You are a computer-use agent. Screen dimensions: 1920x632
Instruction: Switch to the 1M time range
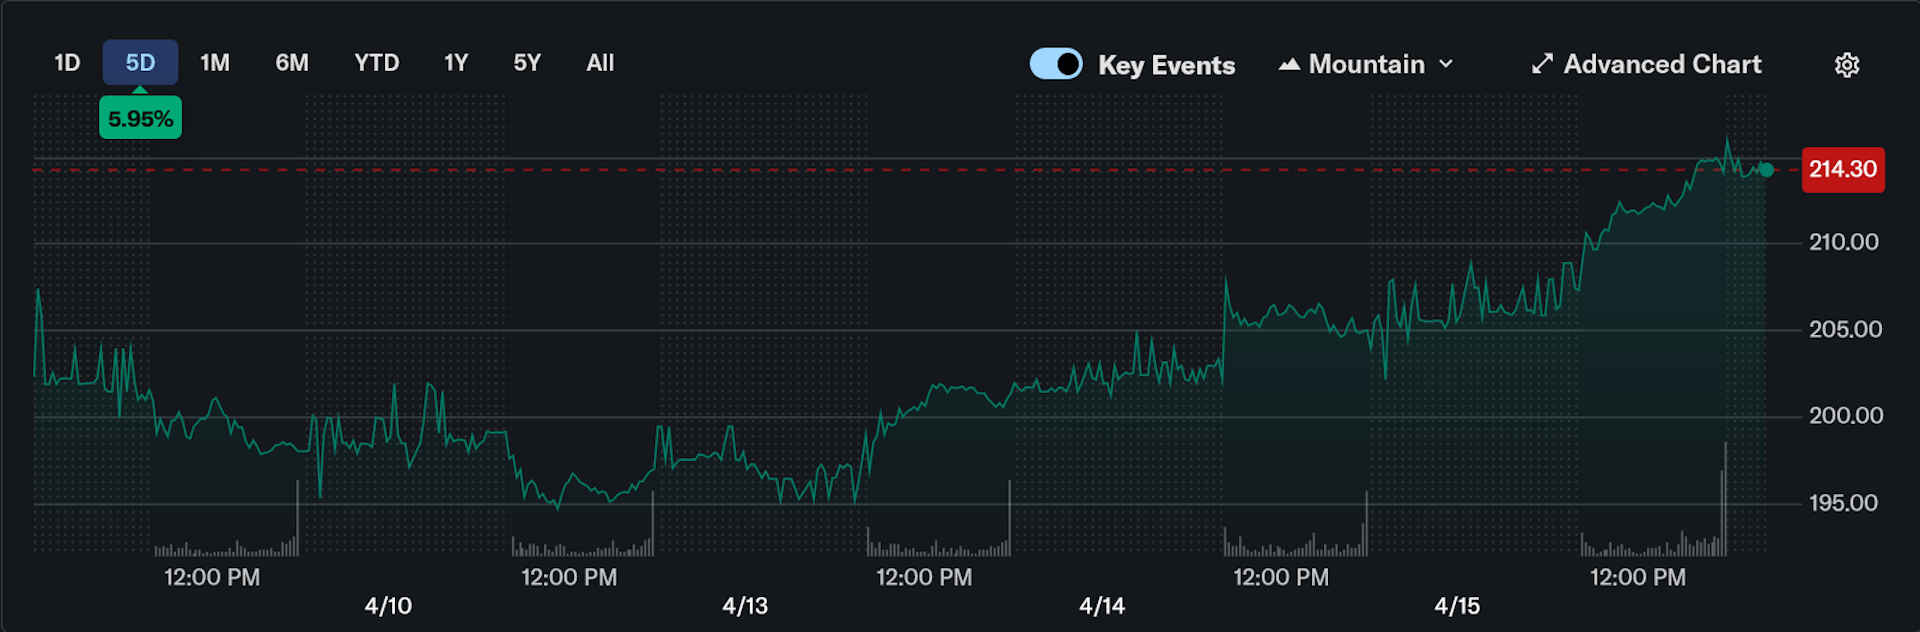click(x=215, y=63)
